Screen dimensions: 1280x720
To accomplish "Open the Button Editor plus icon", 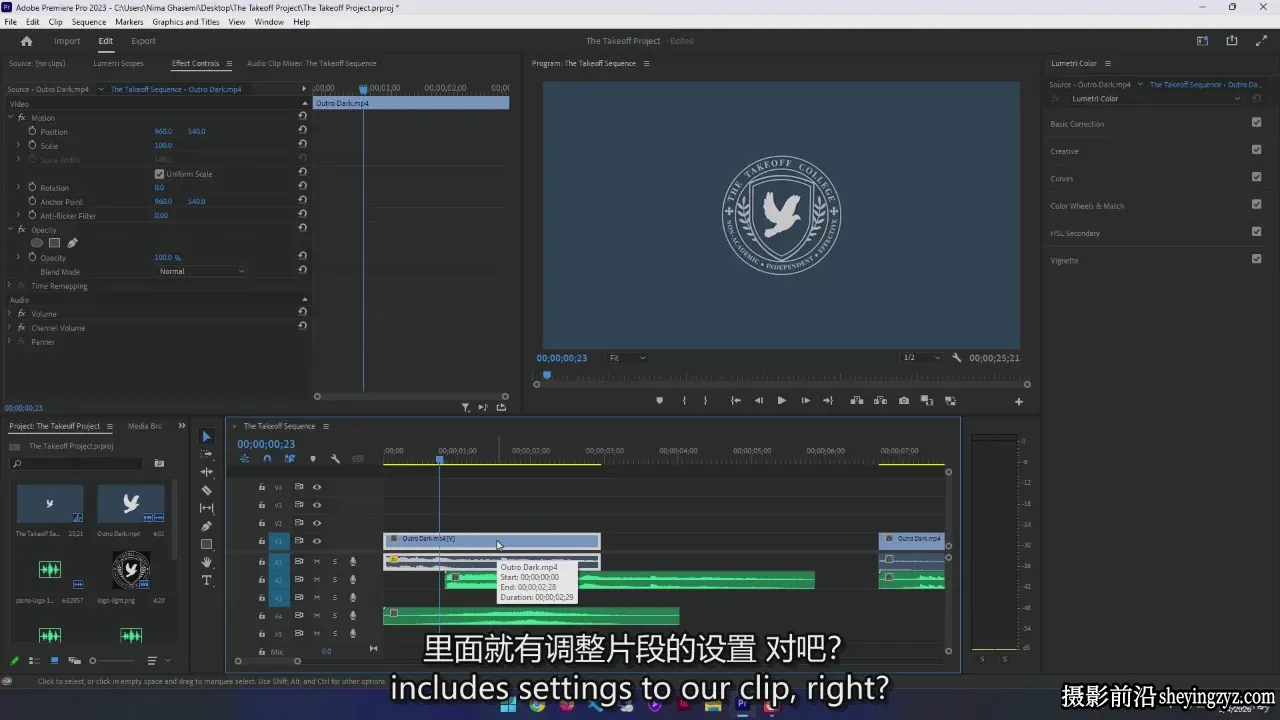I will point(1019,402).
